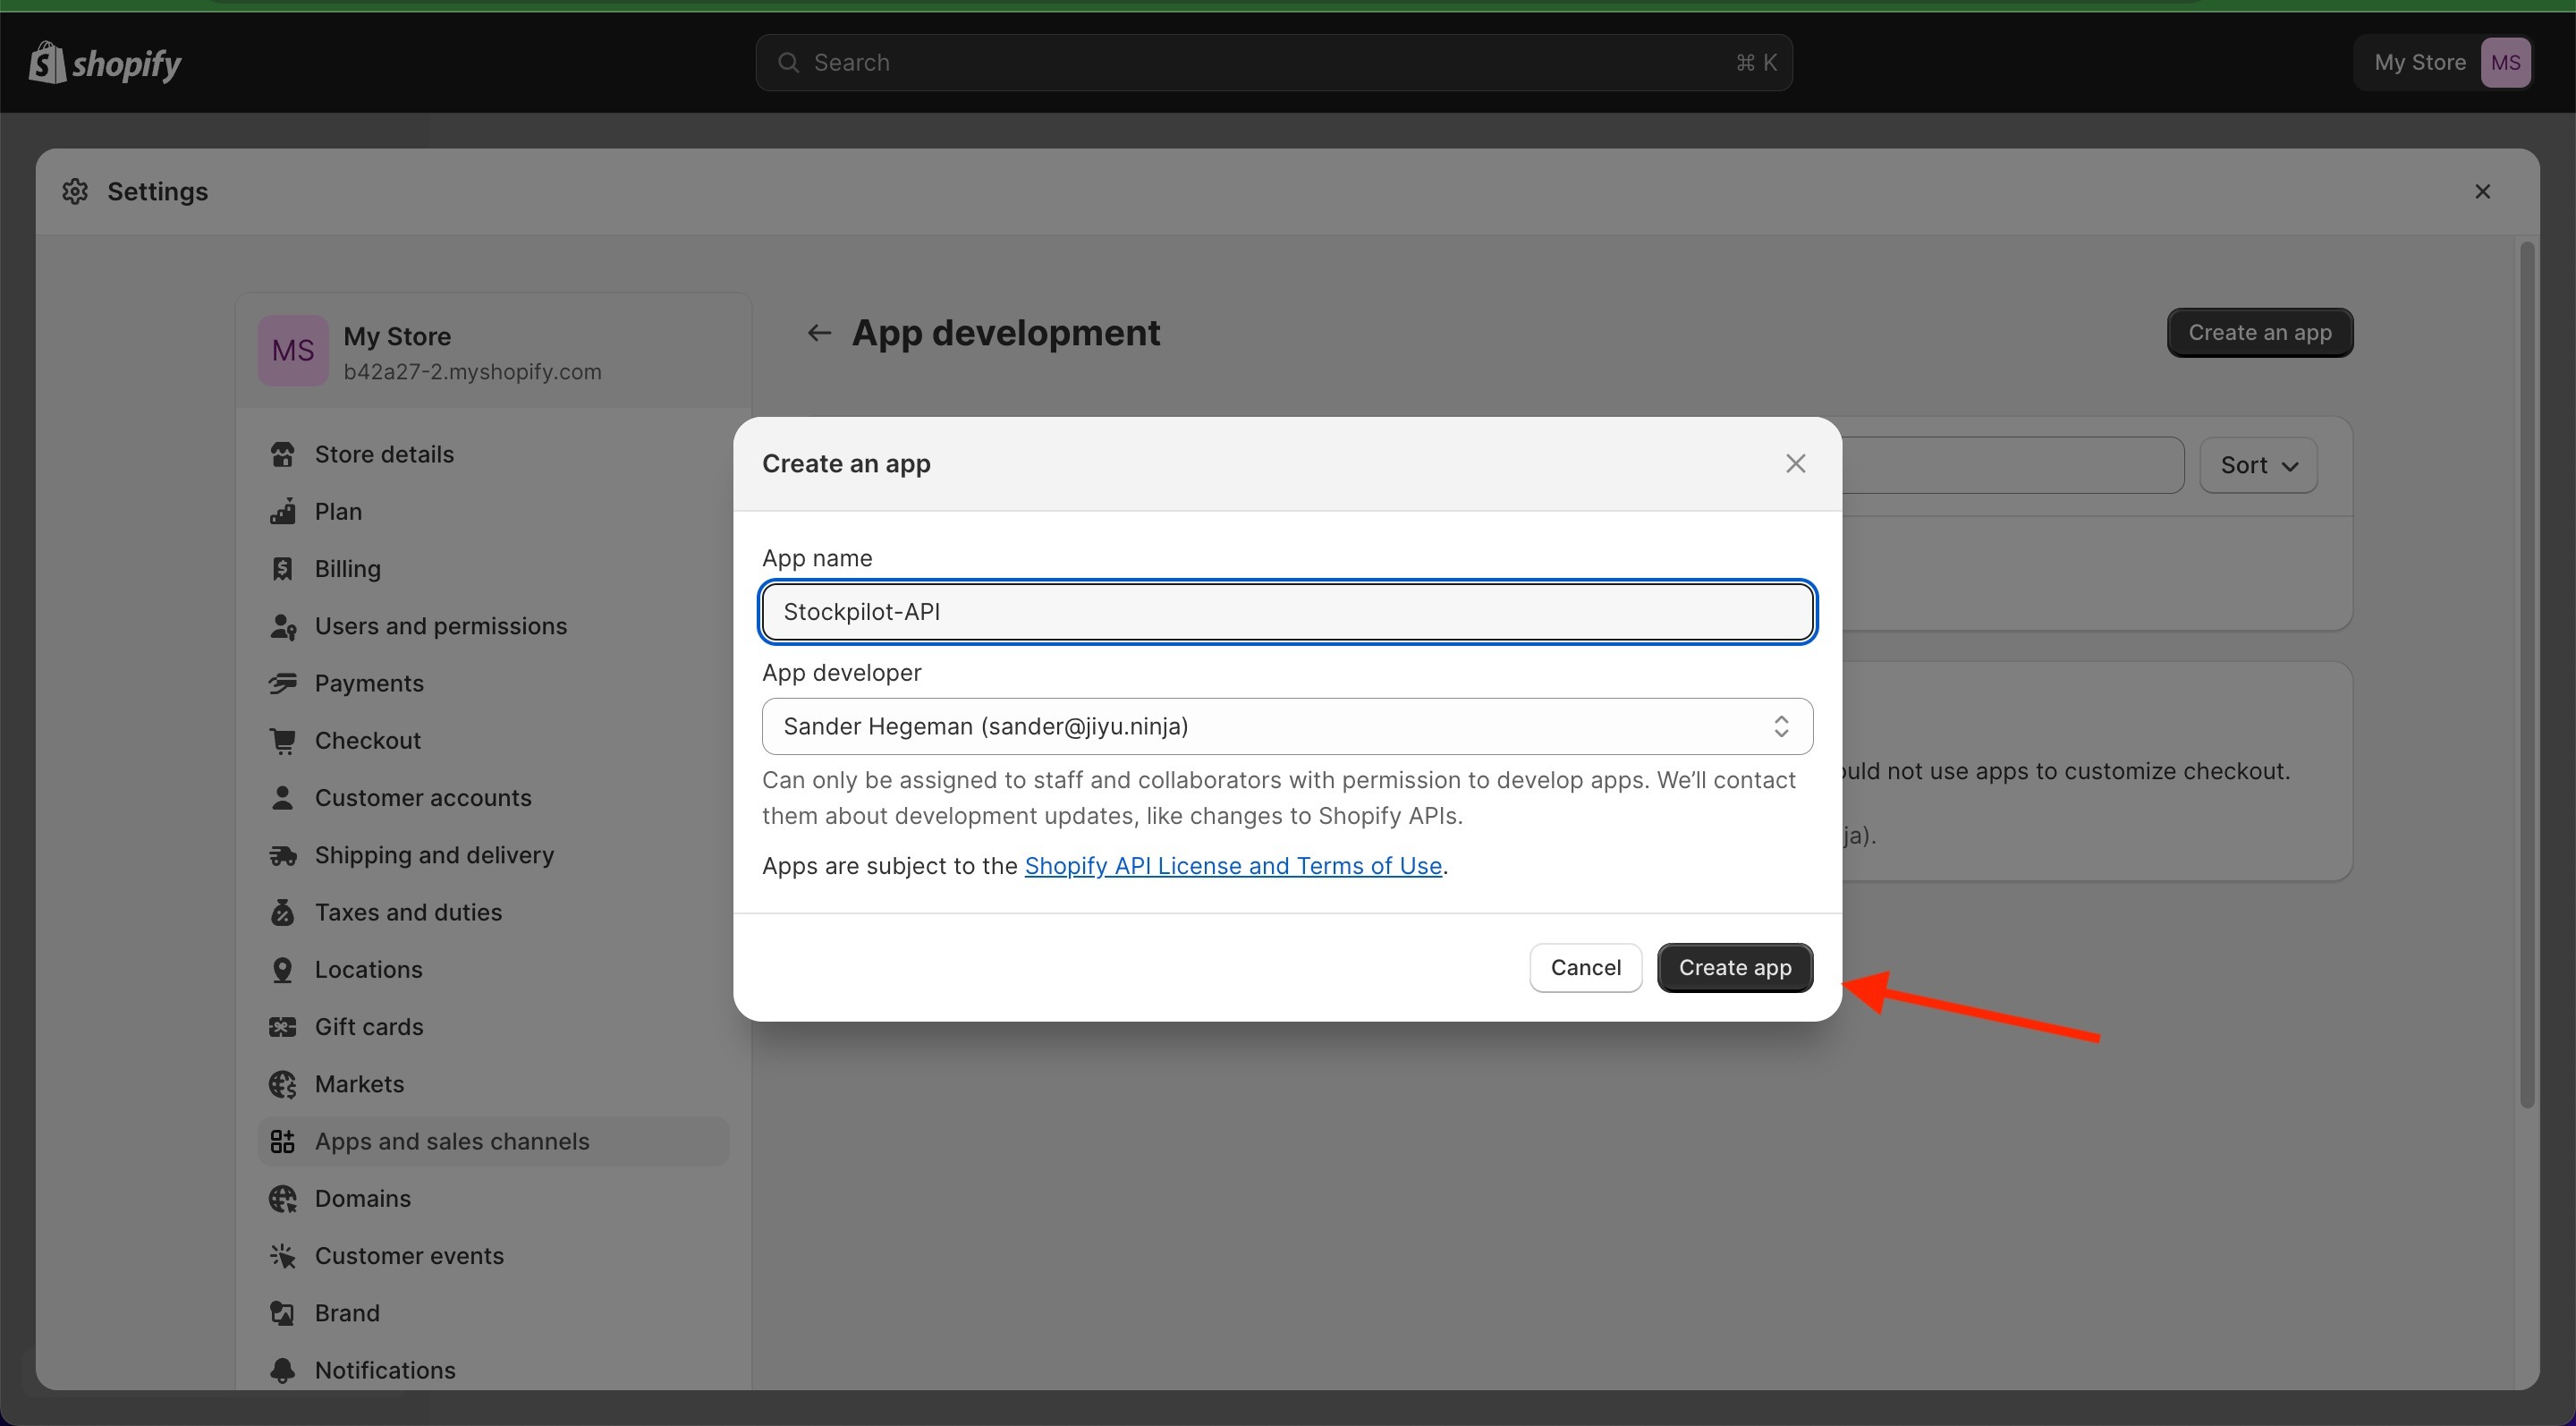Open the App developer dropdown
The image size is (2576, 1426).
[x=1287, y=726]
